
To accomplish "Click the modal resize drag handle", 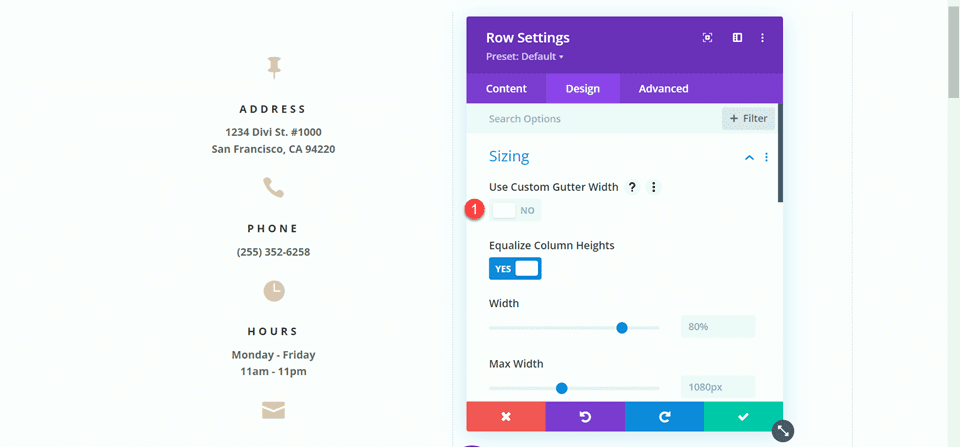I will click(784, 431).
